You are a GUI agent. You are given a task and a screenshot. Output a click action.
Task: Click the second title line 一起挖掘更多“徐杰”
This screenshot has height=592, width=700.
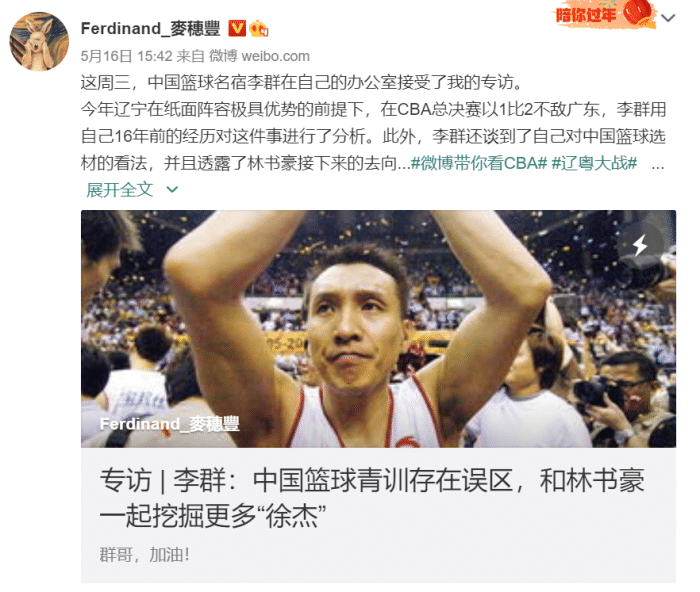(x=212, y=516)
